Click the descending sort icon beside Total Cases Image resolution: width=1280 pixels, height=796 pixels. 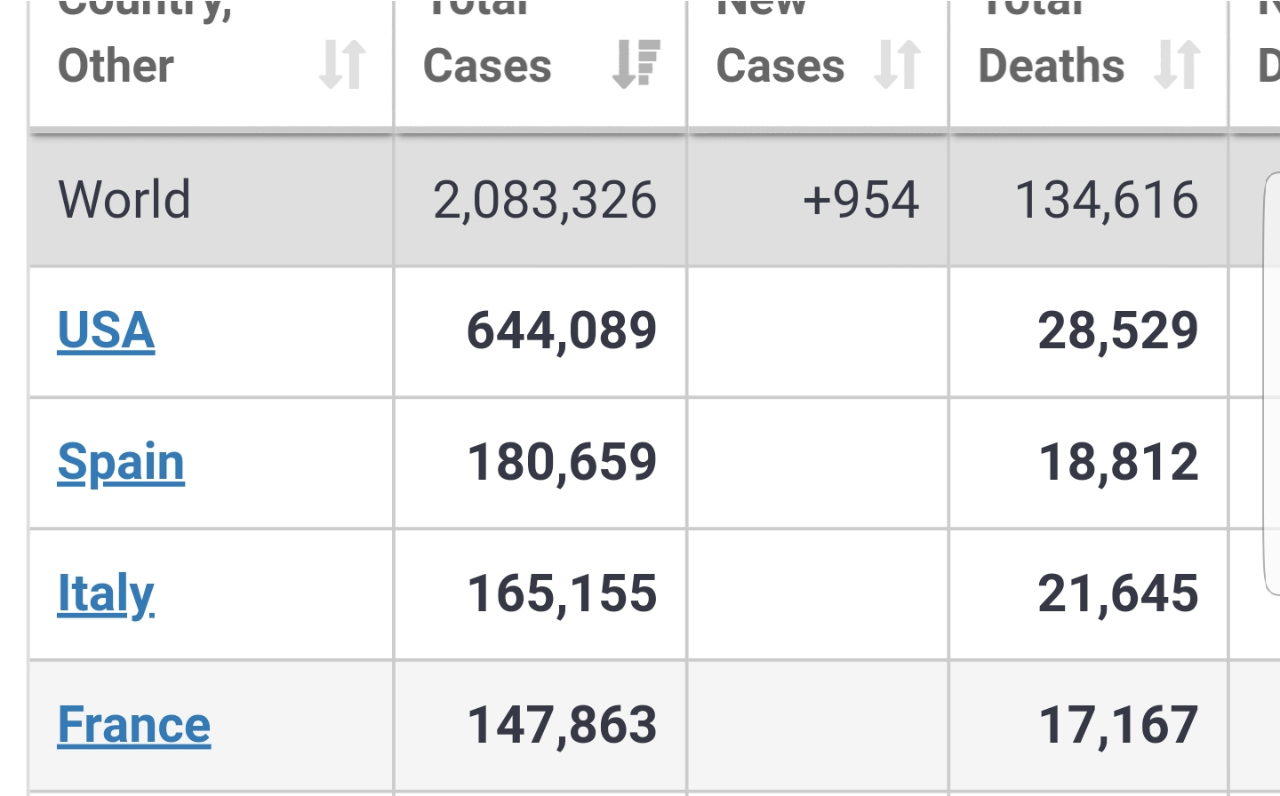pyautogui.click(x=636, y=66)
